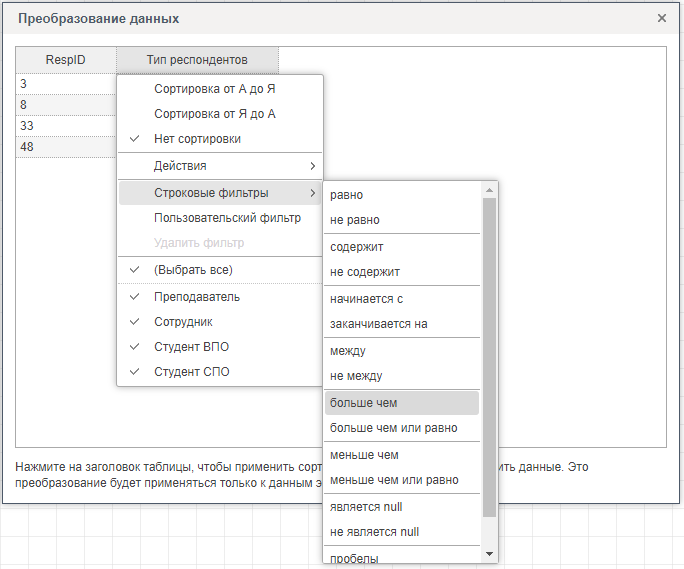Choose Сортировка от Я до А
The height and width of the screenshot is (569, 684).
coord(214,114)
